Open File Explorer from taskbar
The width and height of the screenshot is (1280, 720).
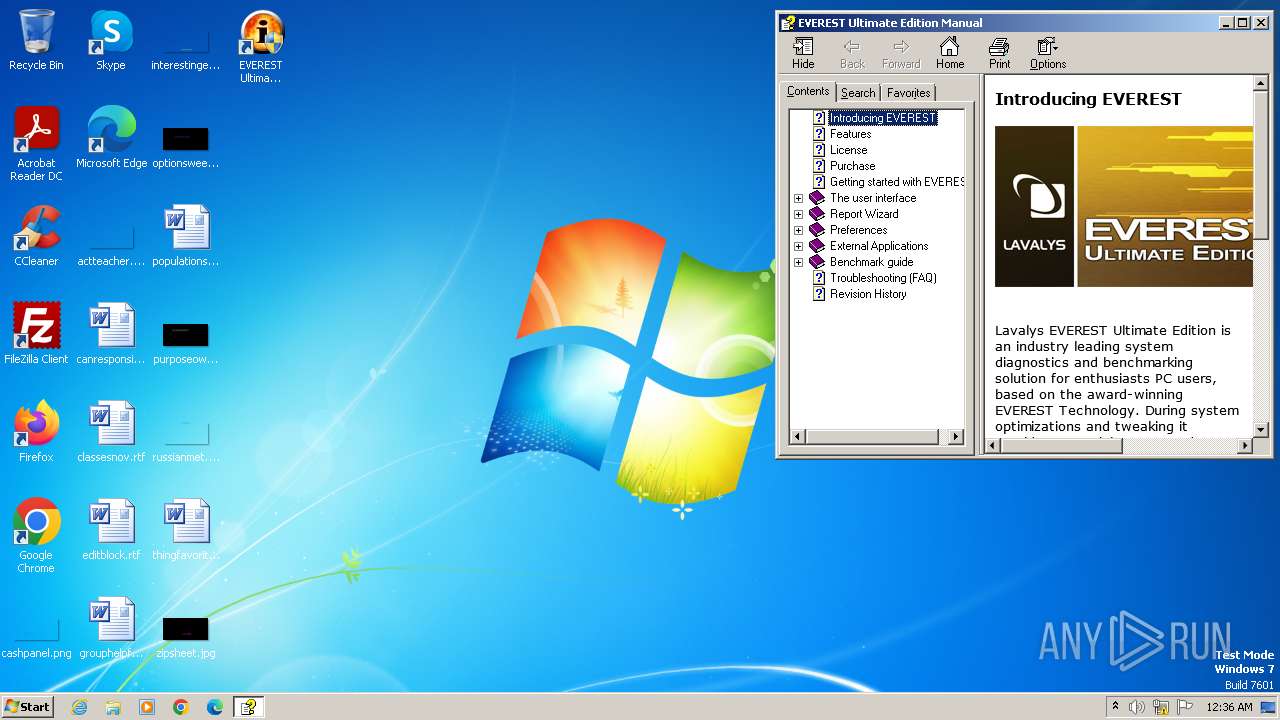click(x=113, y=707)
